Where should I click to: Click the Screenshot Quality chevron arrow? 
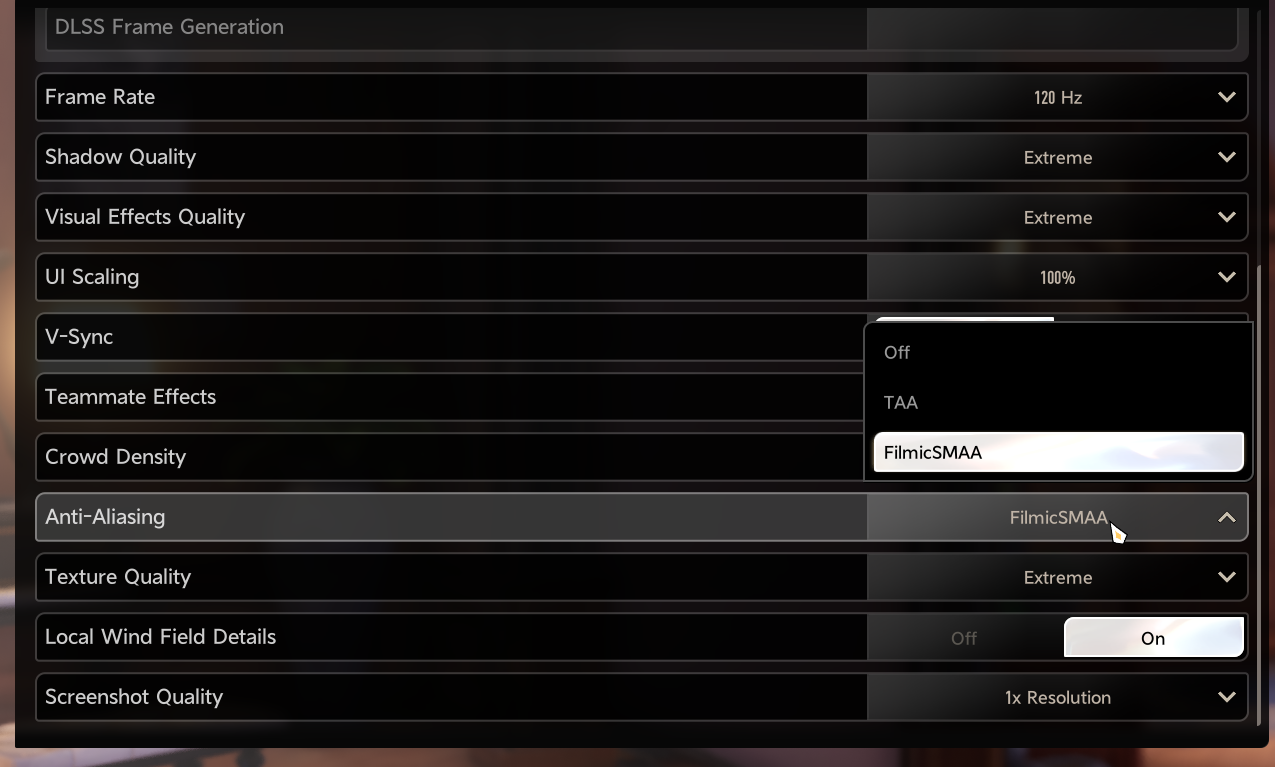pos(1226,697)
